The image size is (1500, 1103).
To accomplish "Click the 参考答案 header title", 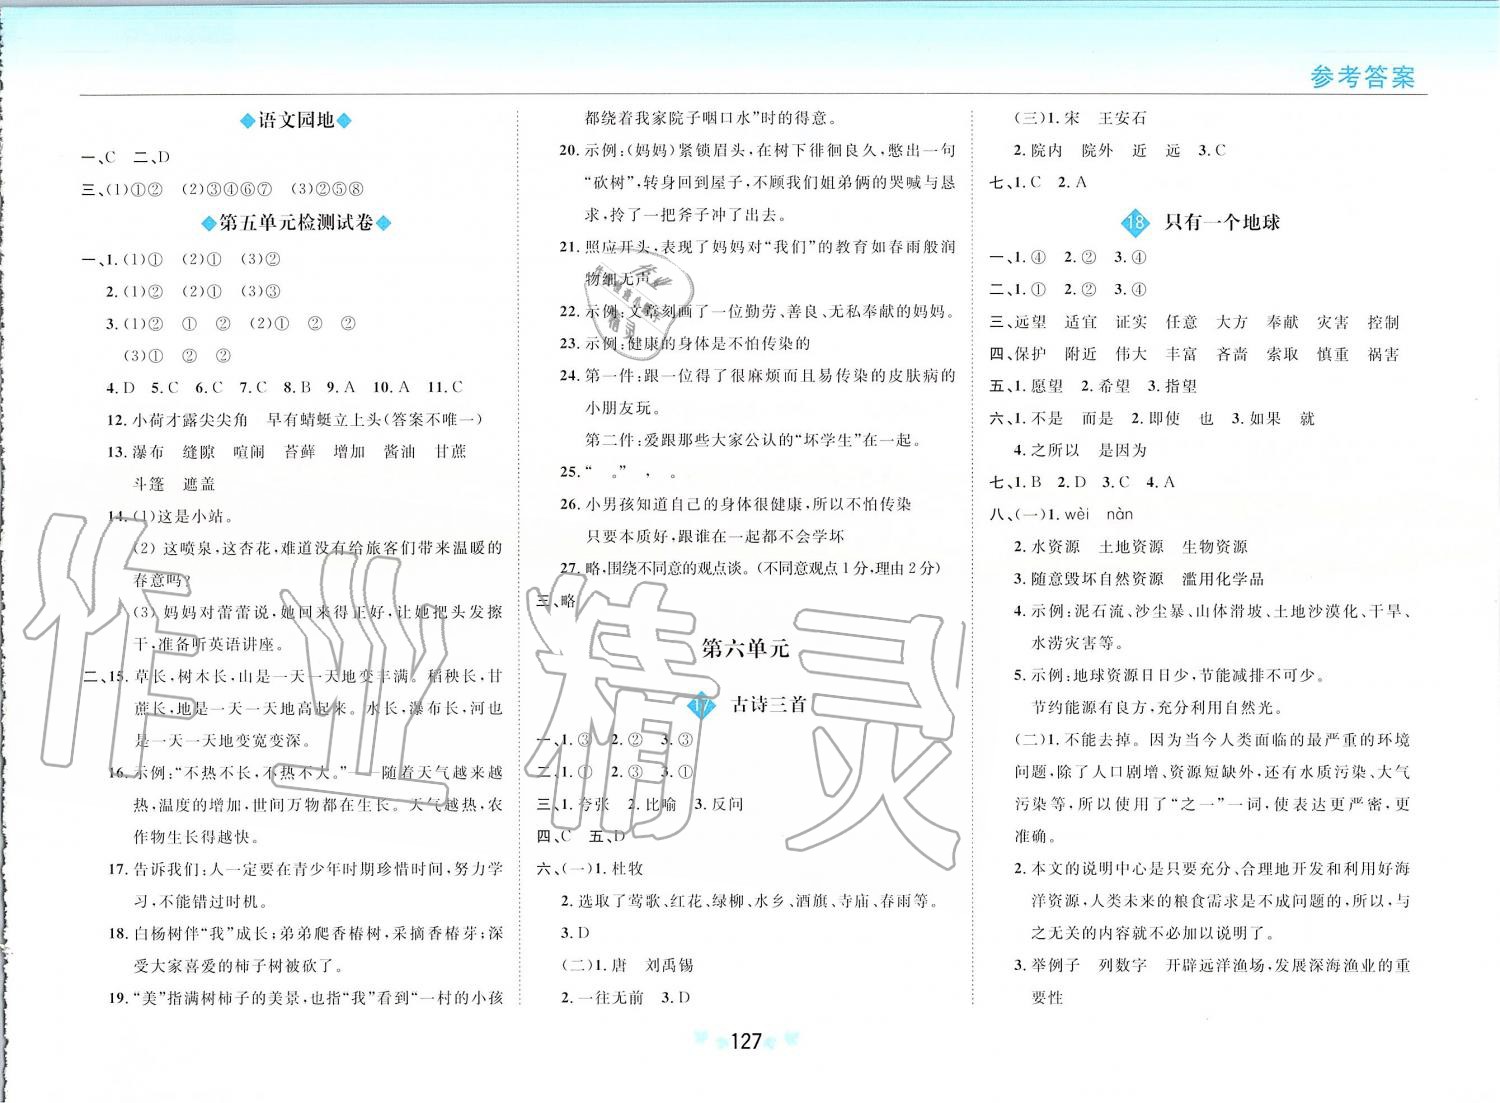I will (x=1362, y=77).
